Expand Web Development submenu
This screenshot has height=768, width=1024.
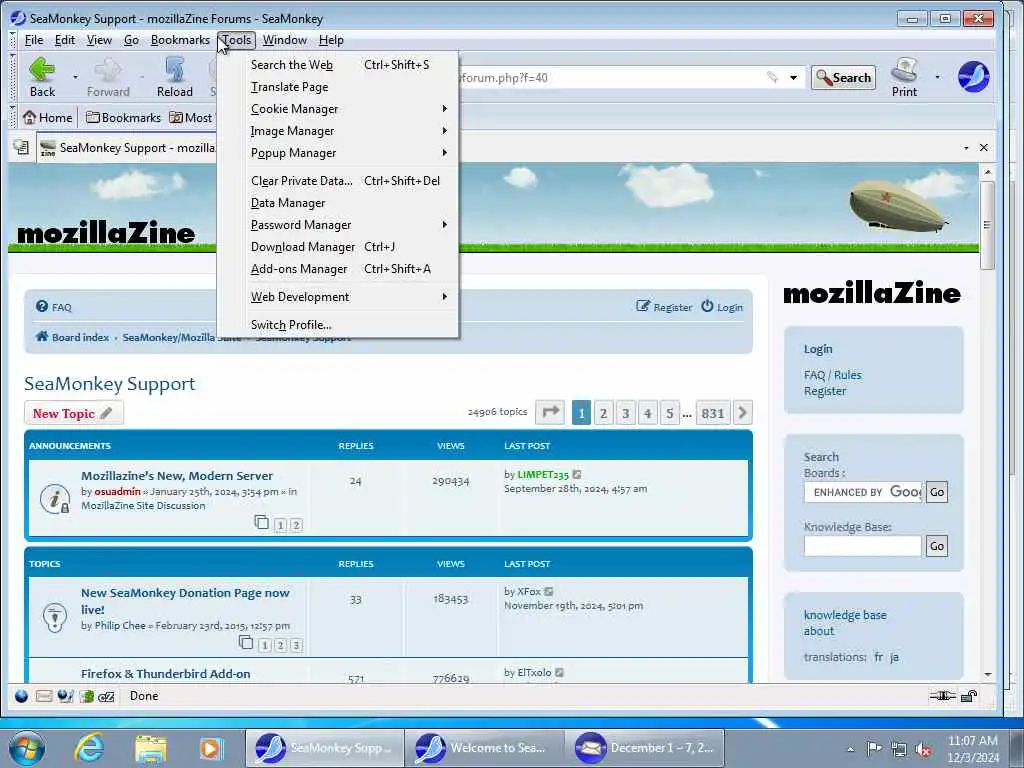(338, 297)
